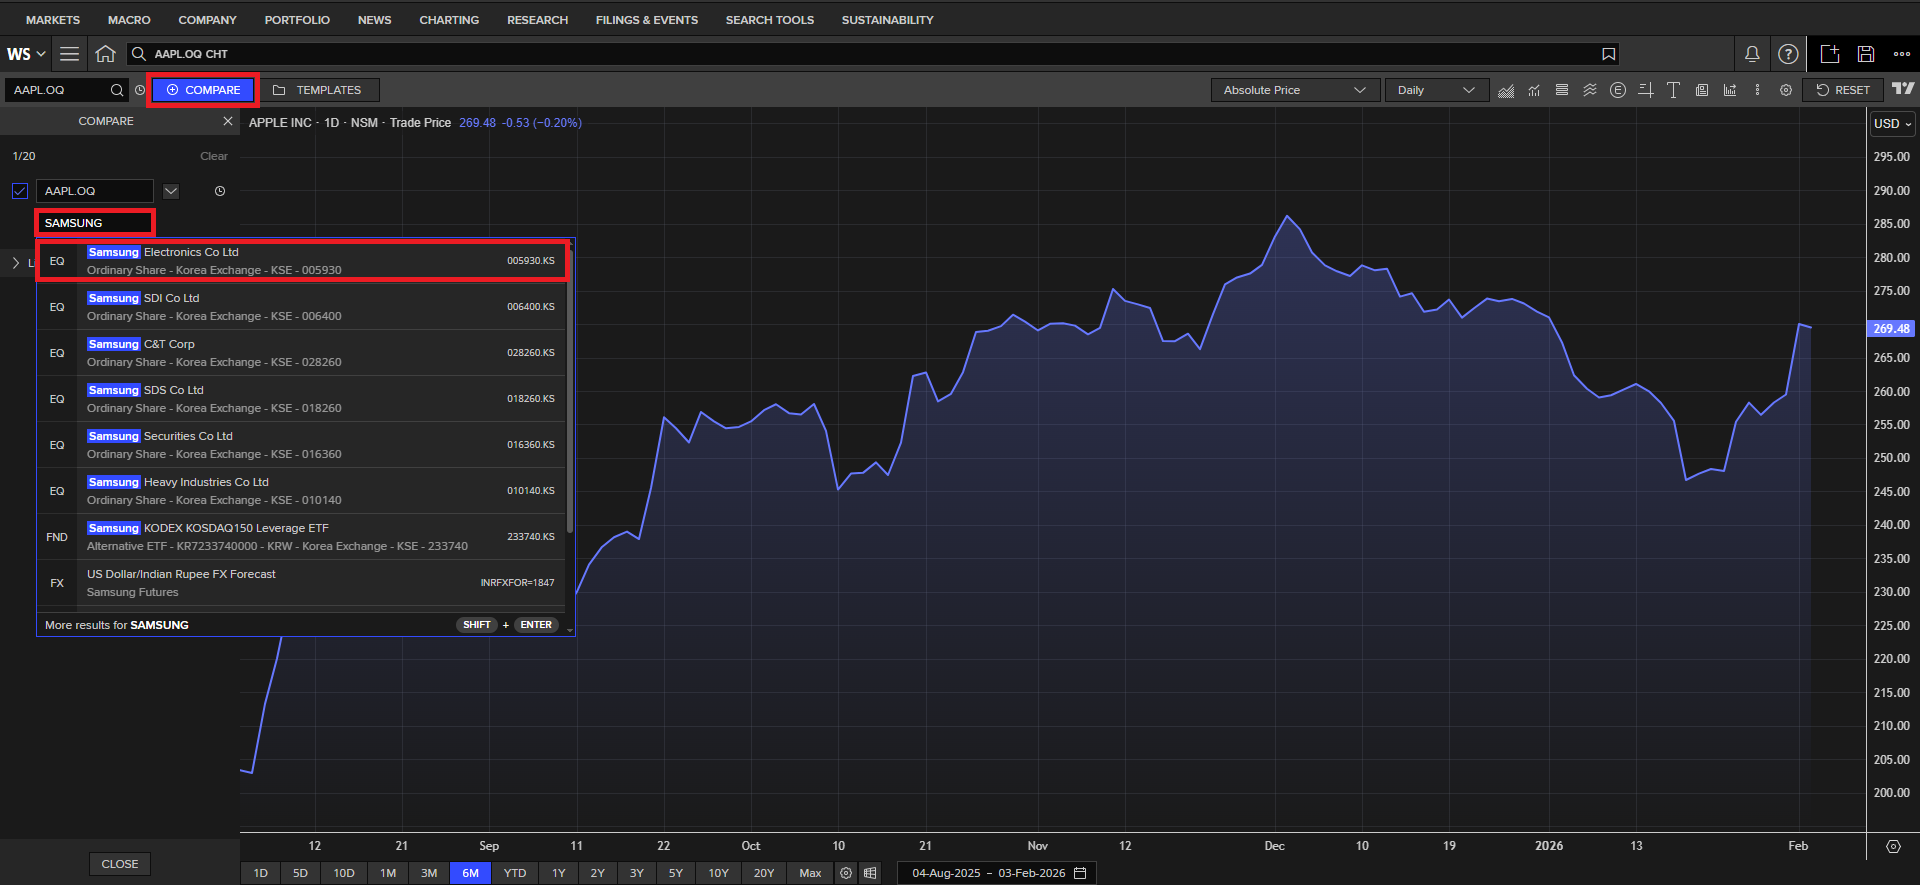
Task: Expand the AAPL.OQ row options arrow
Action: [171, 191]
